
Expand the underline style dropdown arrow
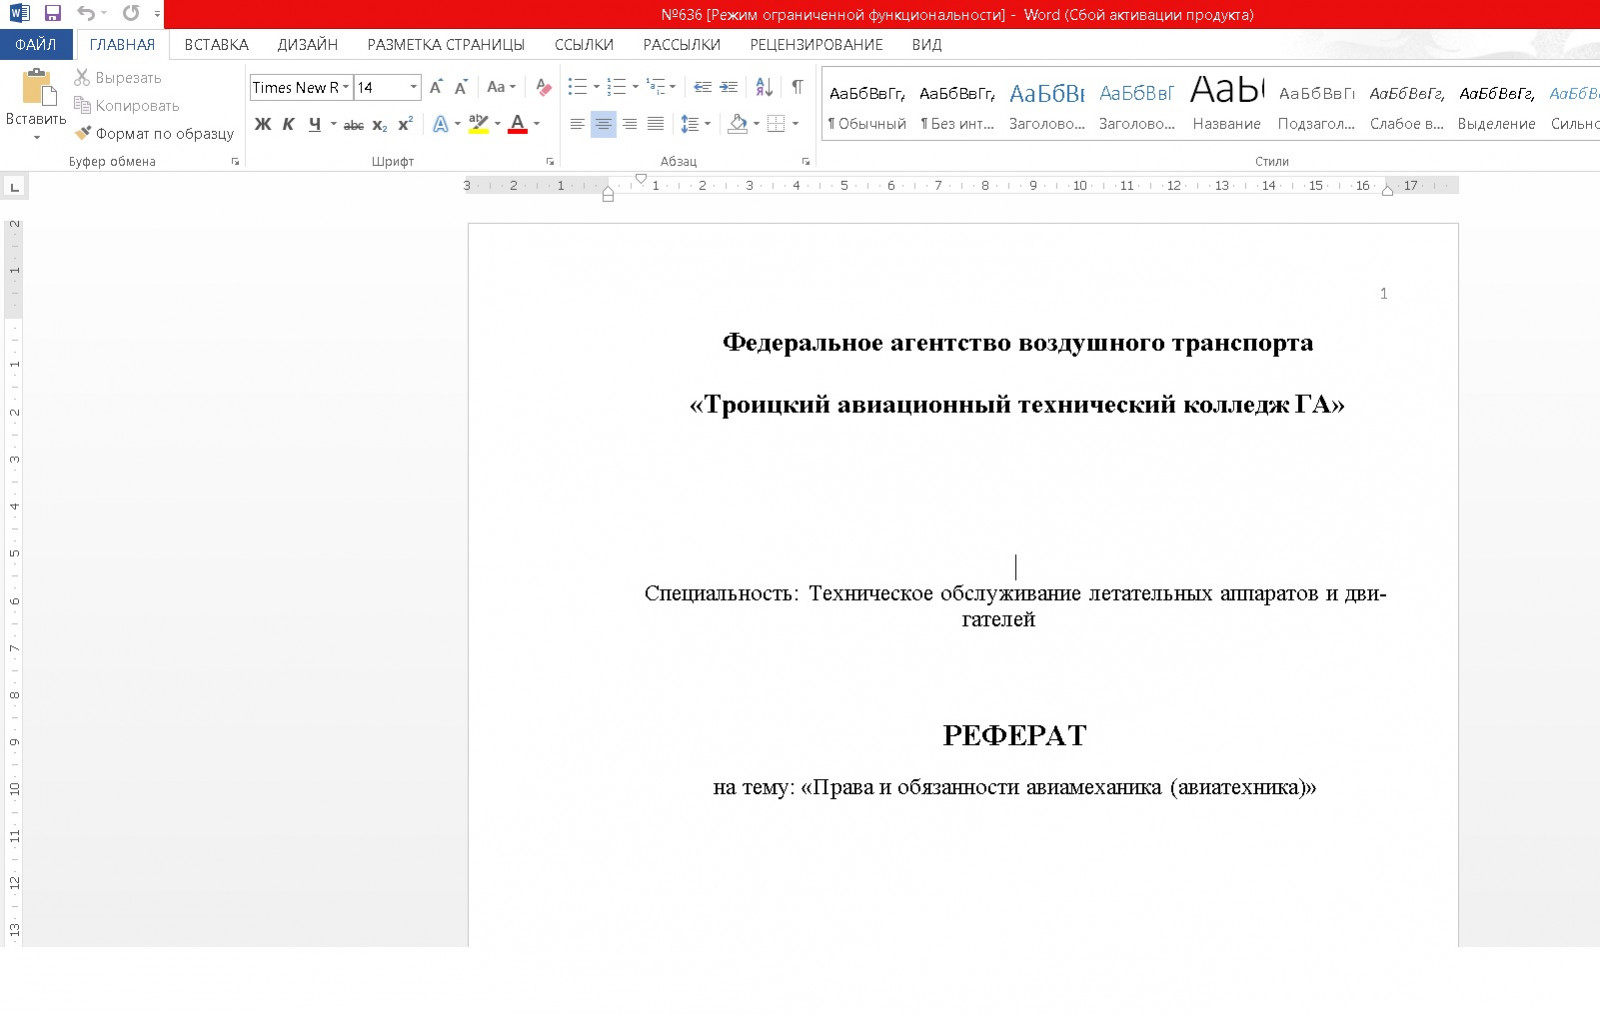(x=333, y=124)
